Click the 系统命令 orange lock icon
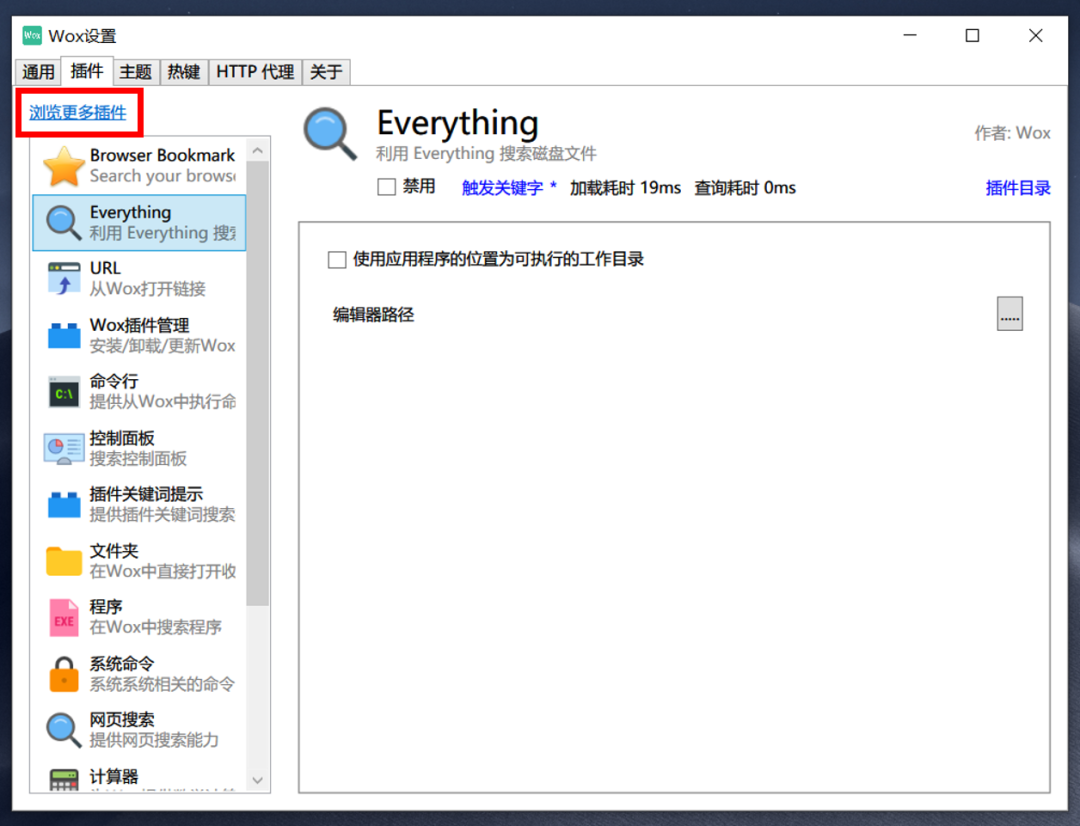This screenshot has height=826, width=1080. 63,674
